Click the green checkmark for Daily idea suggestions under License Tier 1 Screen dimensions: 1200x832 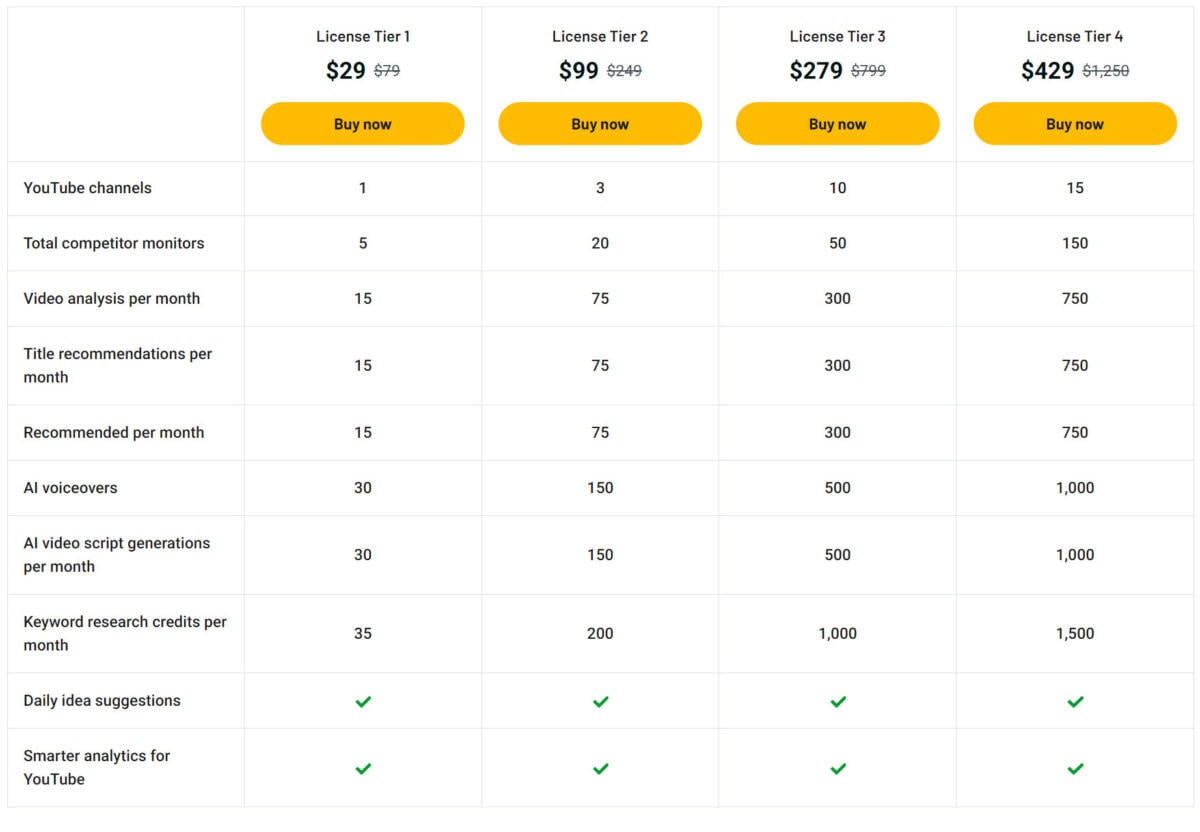pyautogui.click(x=362, y=700)
